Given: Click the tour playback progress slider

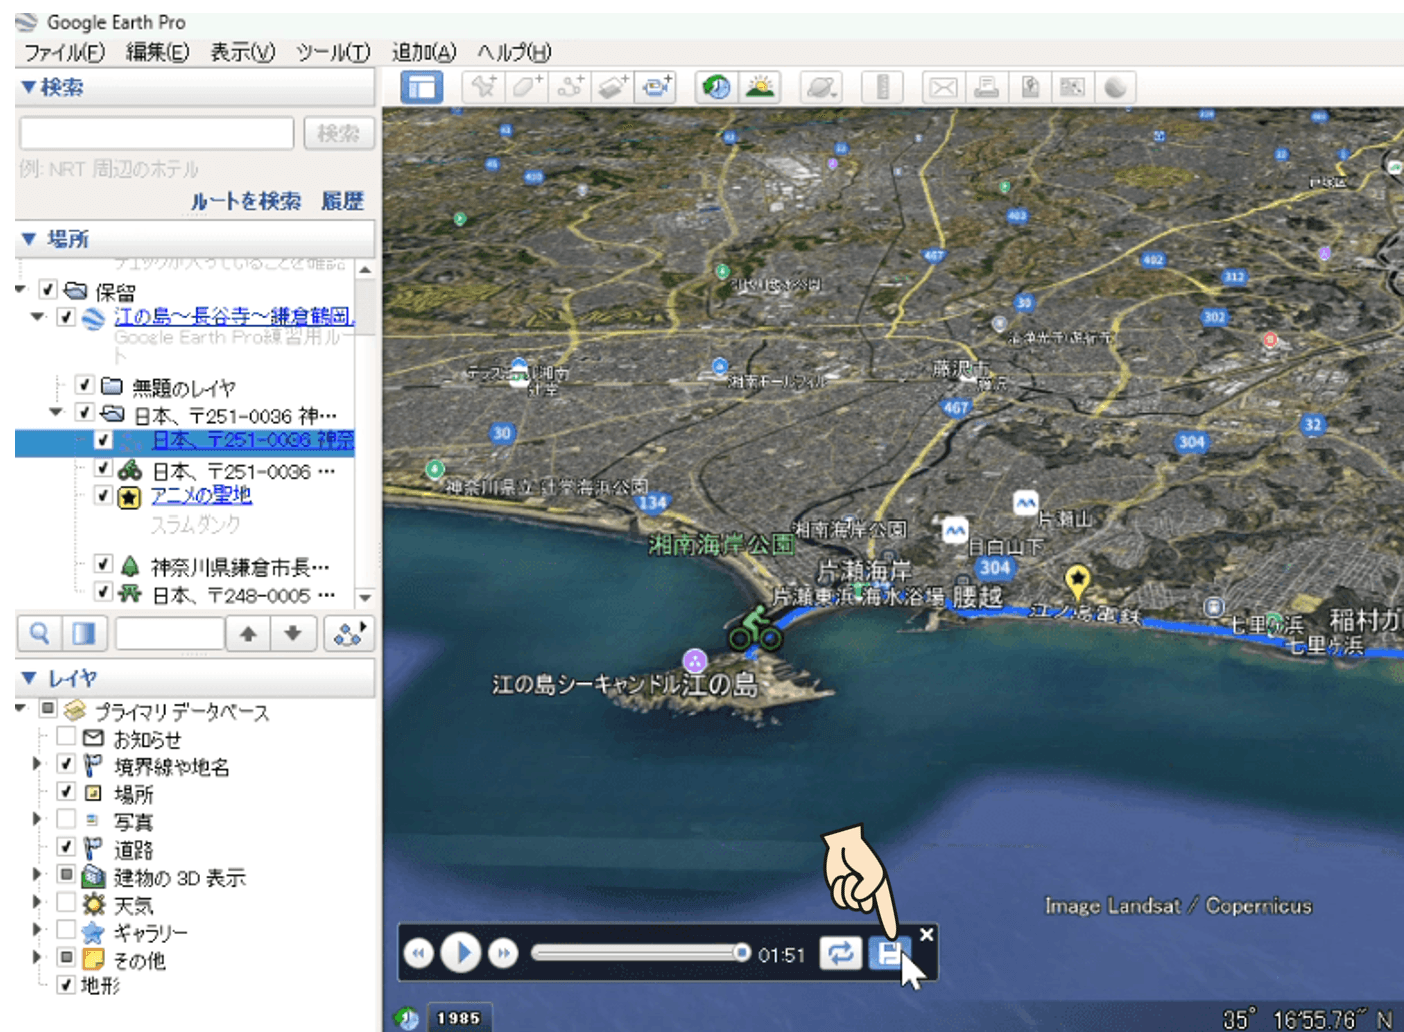Looking at the screenshot, I should [x=640, y=953].
